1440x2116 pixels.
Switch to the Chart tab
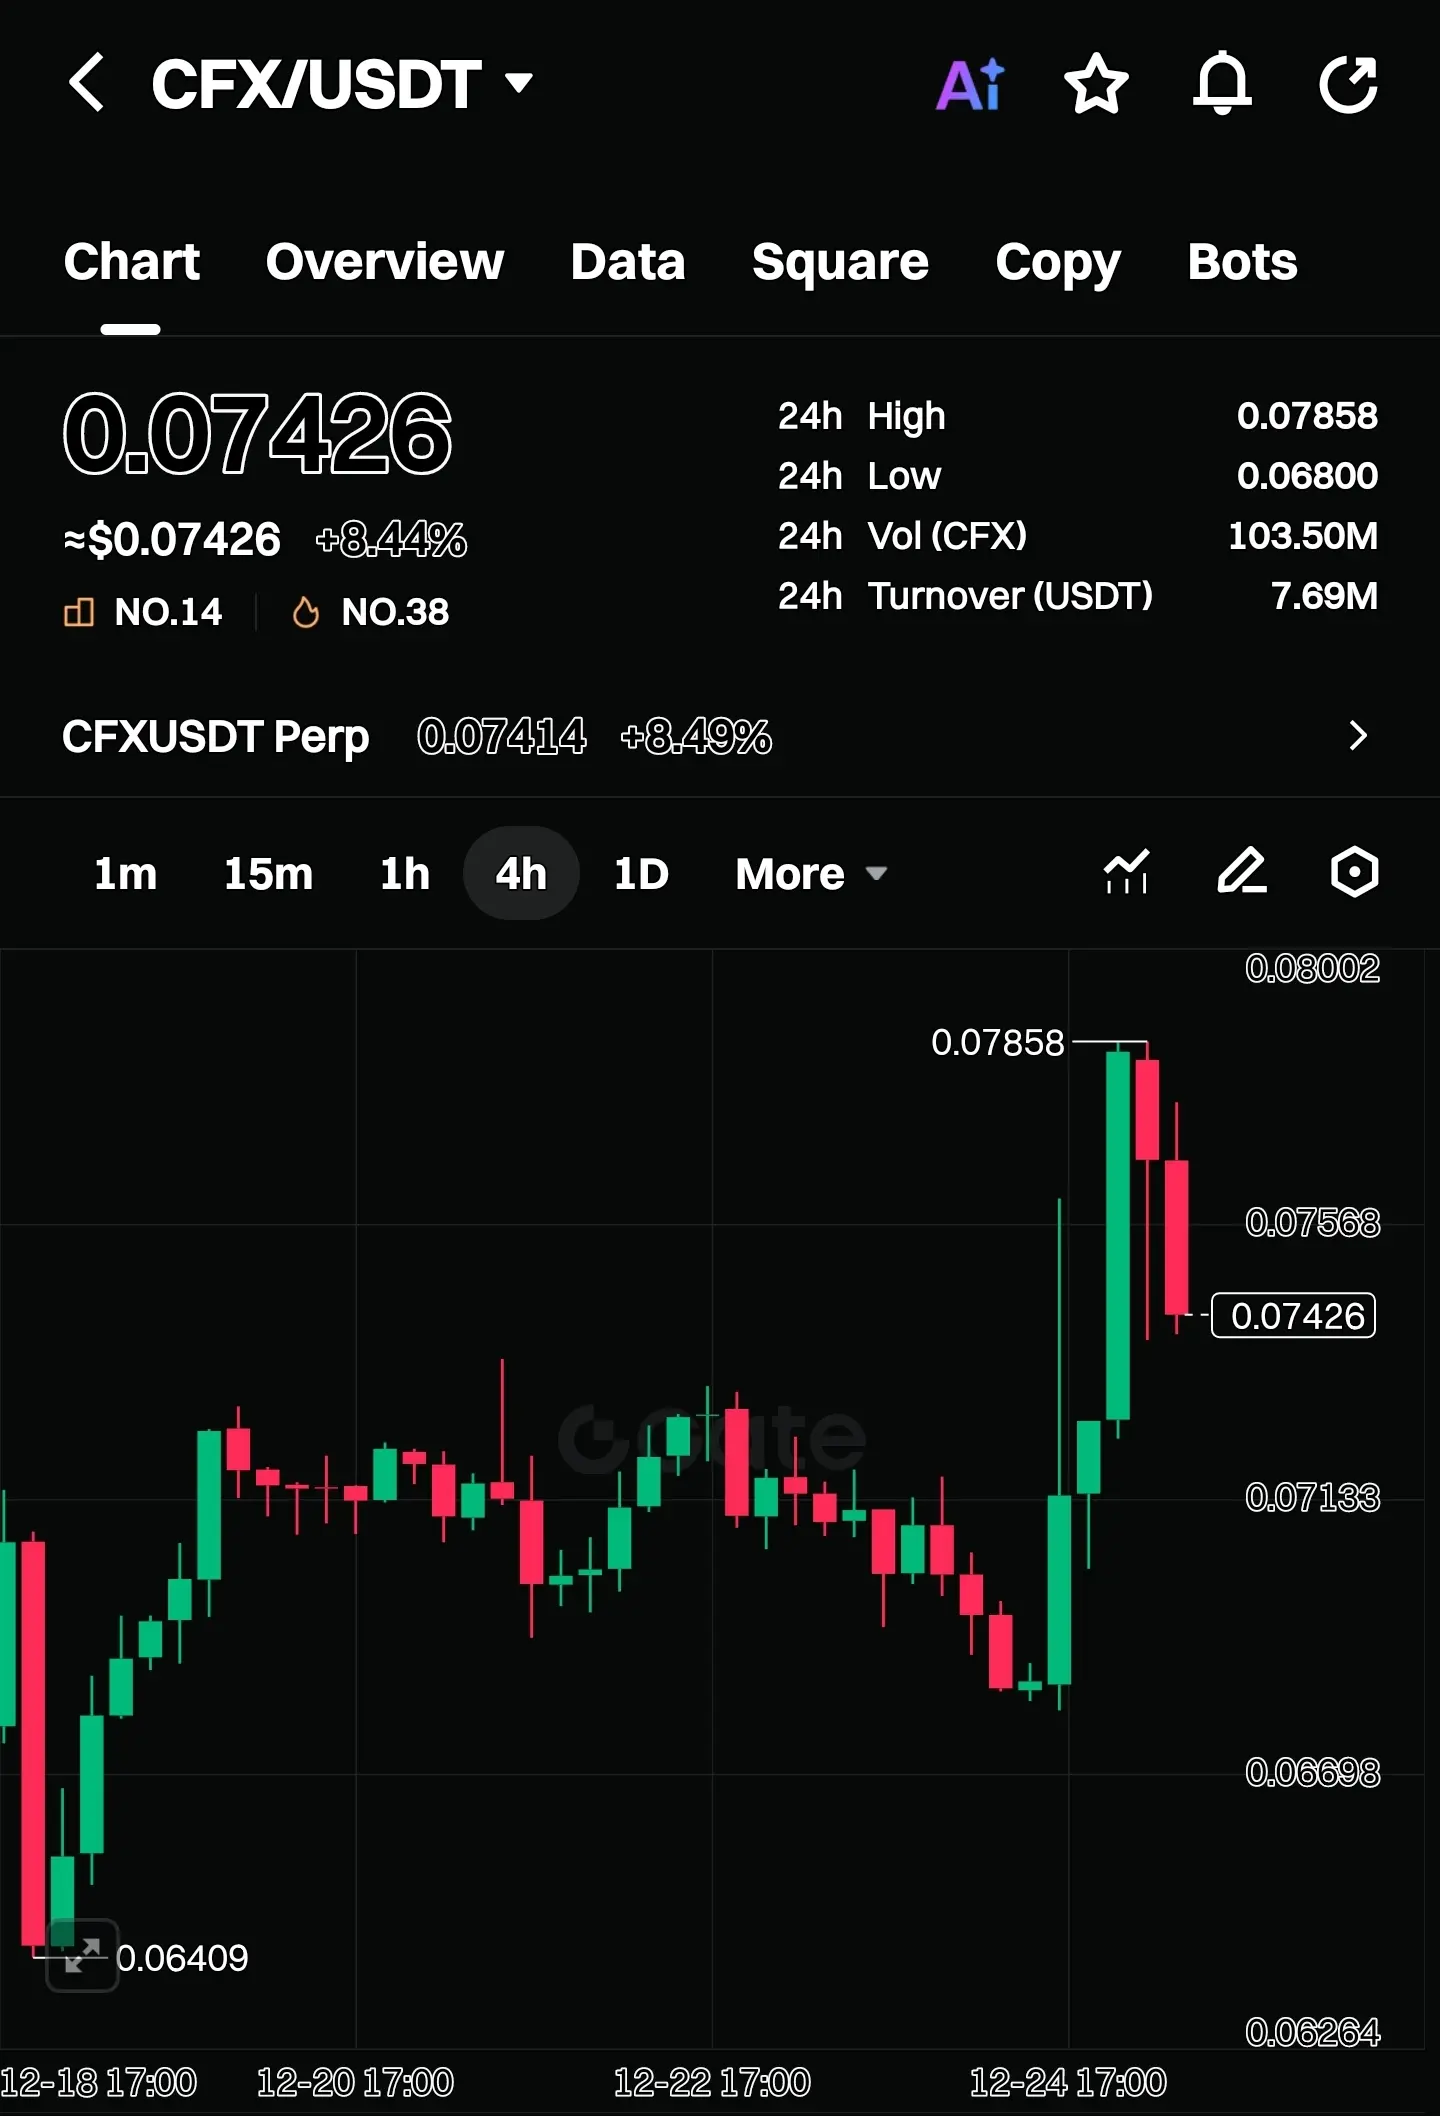131,262
